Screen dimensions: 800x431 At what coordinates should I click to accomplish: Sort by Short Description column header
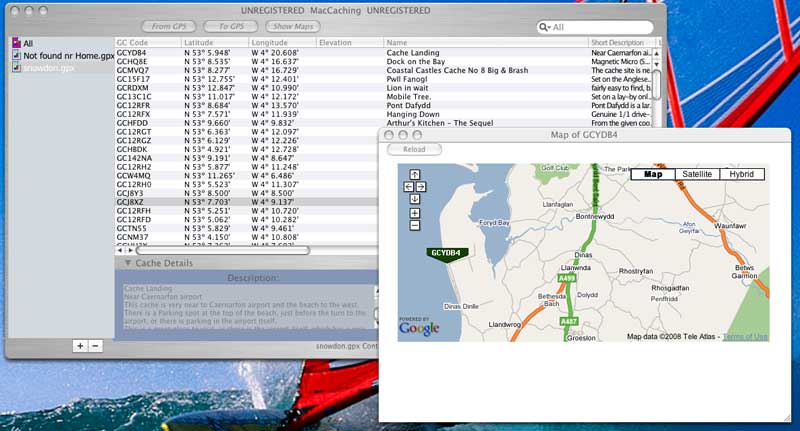click(x=622, y=43)
